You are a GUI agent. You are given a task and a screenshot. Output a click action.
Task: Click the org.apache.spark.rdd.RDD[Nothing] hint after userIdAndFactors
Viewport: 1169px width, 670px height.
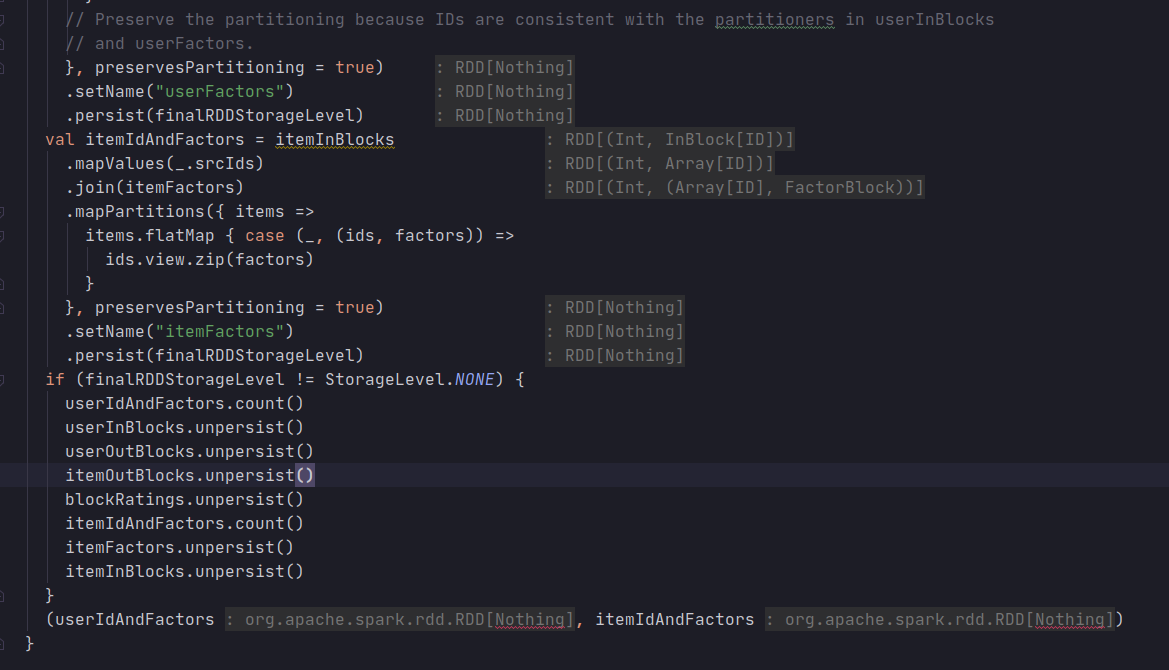[x=400, y=619]
